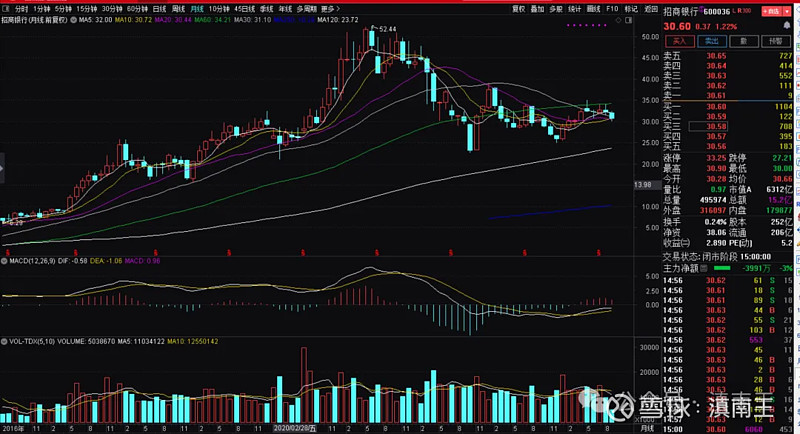800x434 pixels.
Task: Click 买五 bid row 30.56
Action: click(x=728, y=146)
